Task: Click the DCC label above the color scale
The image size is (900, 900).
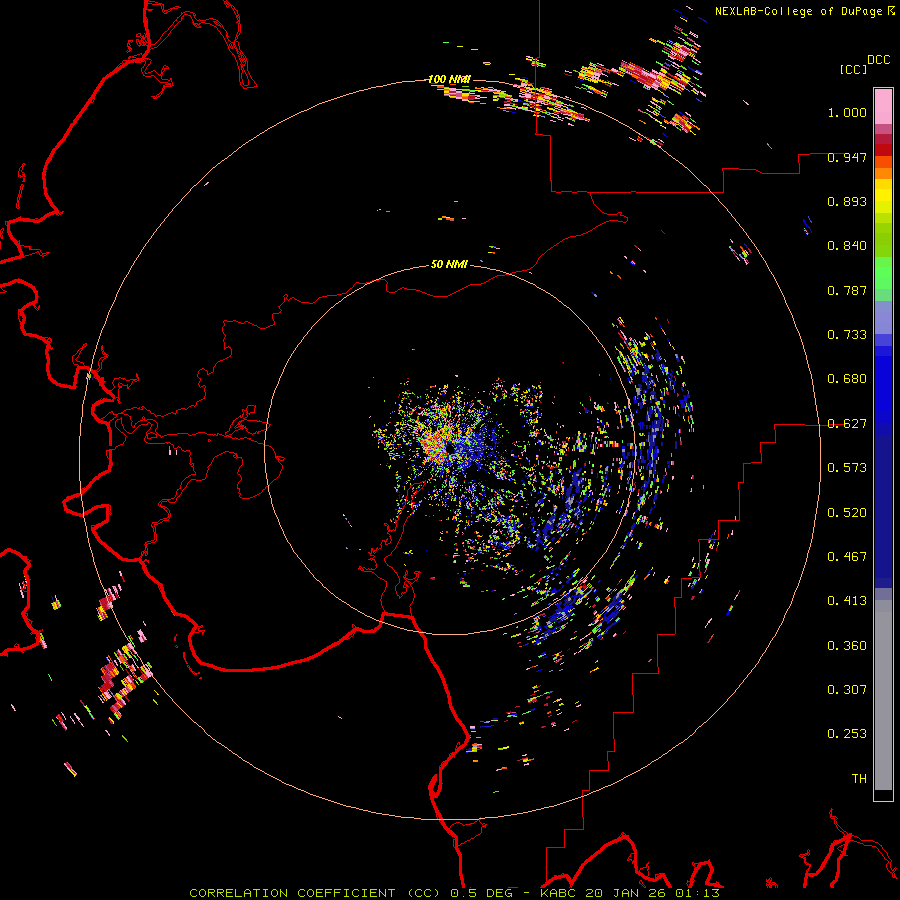Action: click(x=878, y=60)
